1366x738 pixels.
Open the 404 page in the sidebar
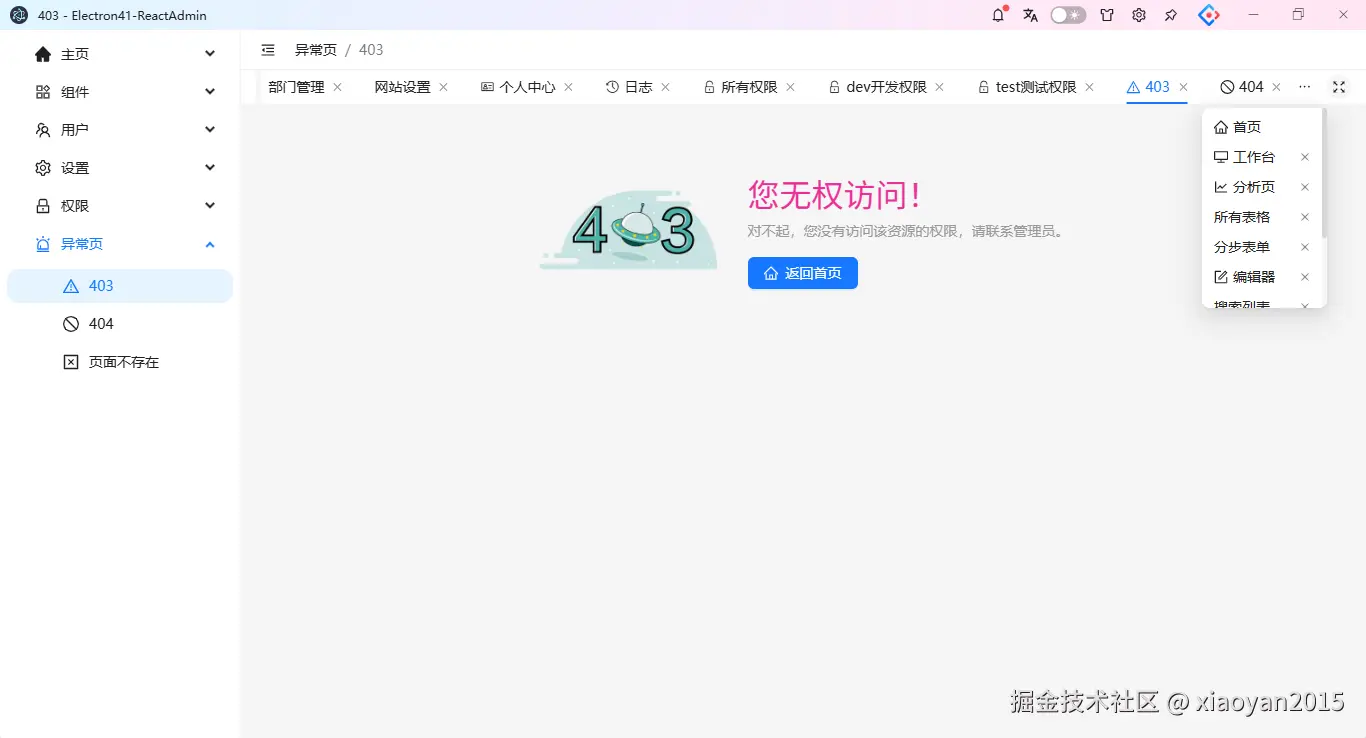point(120,324)
